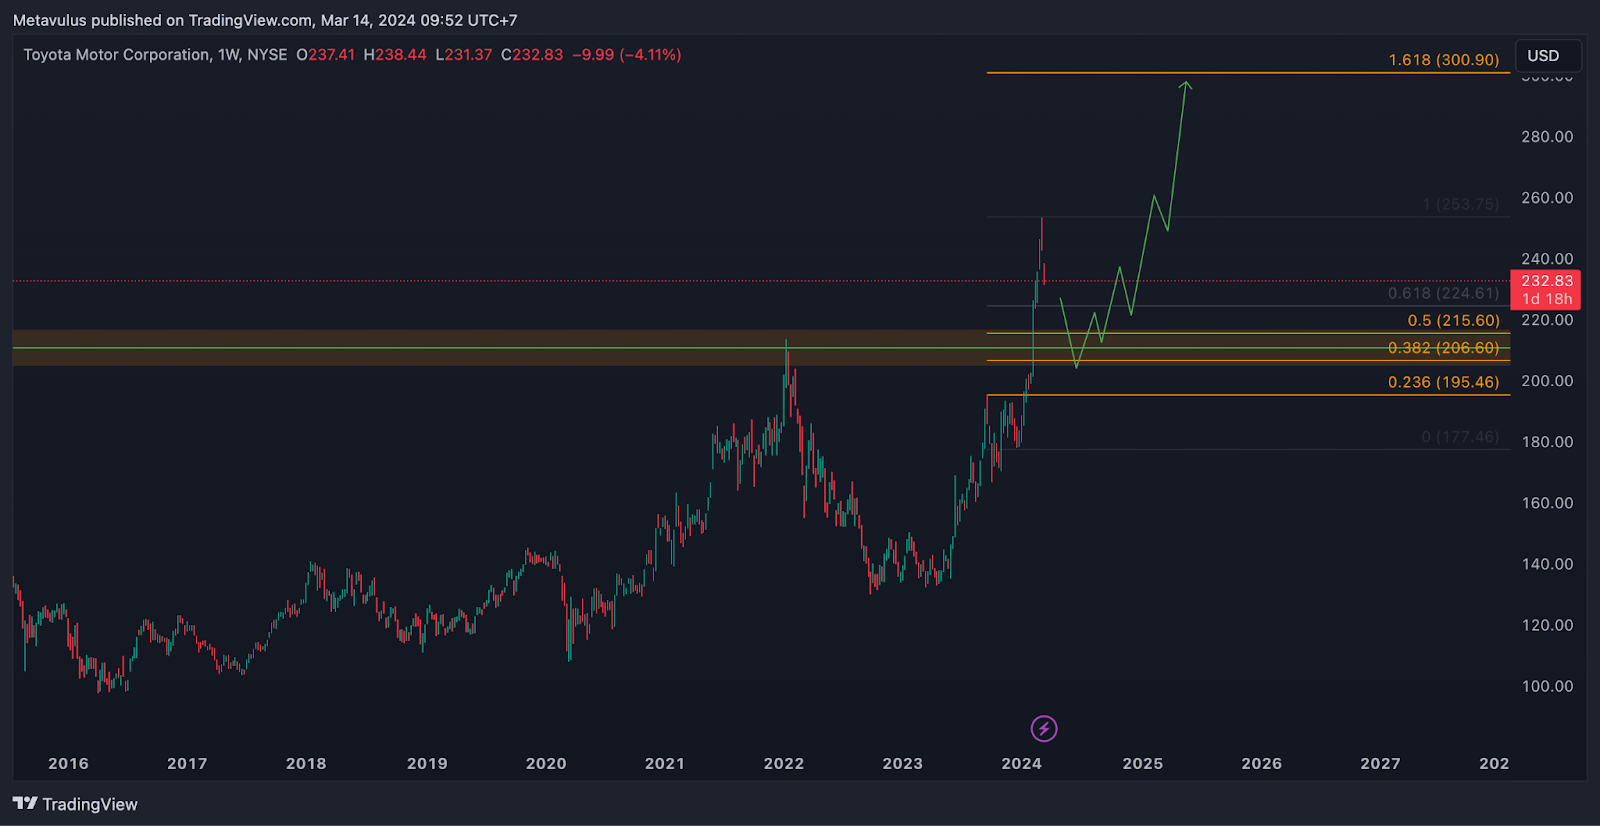The height and width of the screenshot is (826, 1600).
Task: Click the 2022 label on the time axis
Action: tap(784, 764)
